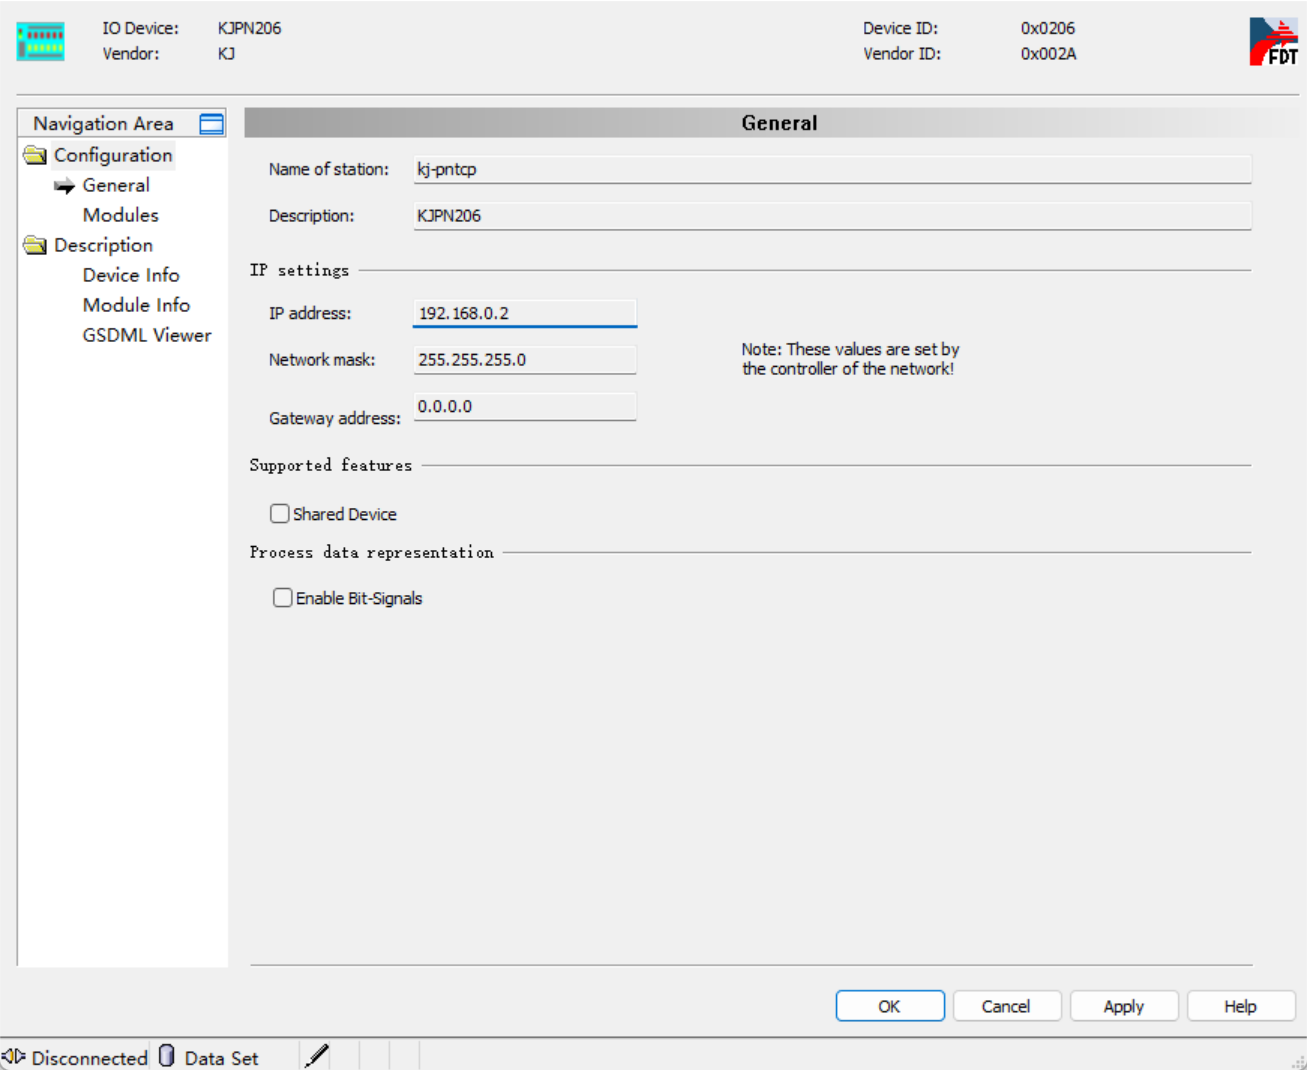
Task: Click the Data Set cylinder icon
Action: pyautogui.click(x=167, y=1056)
